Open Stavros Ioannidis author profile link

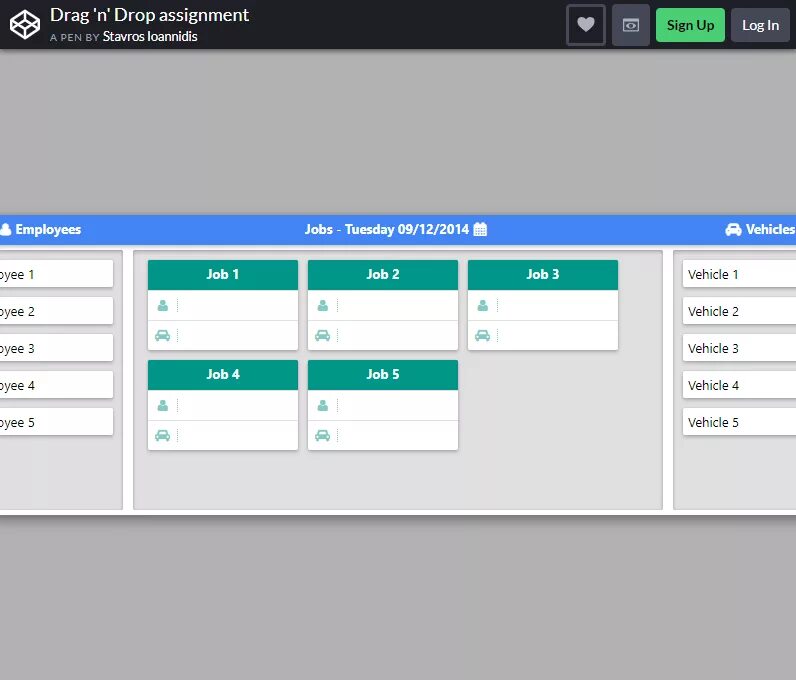pyautogui.click(x=150, y=37)
